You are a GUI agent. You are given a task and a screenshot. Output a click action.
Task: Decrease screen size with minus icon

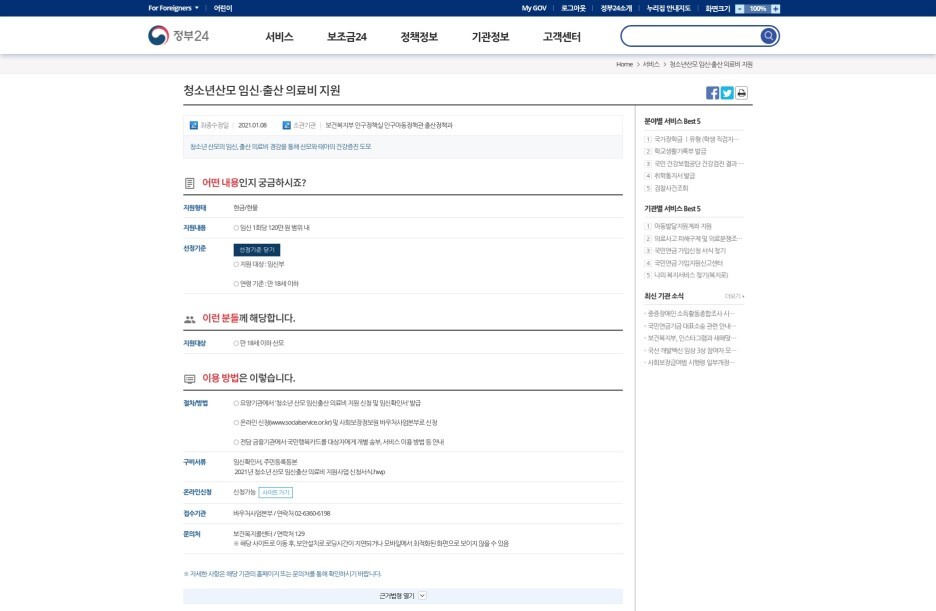pos(740,8)
